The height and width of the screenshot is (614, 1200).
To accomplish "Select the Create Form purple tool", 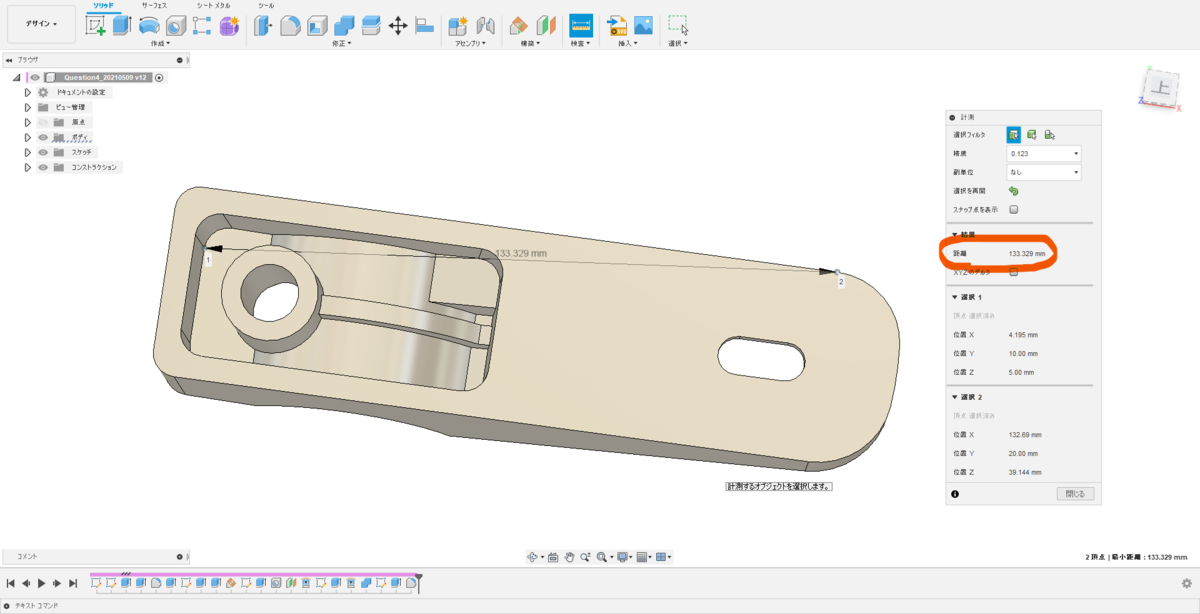I will [x=229, y=26].
